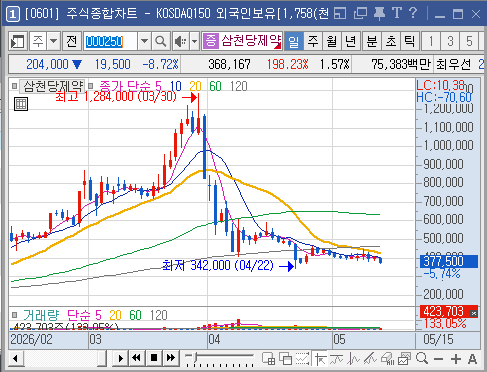Viewport: 487px width, 372px height.
Task: Toggle the 거래량 volume indicator checkbox
Action: (x=14, y=315)
